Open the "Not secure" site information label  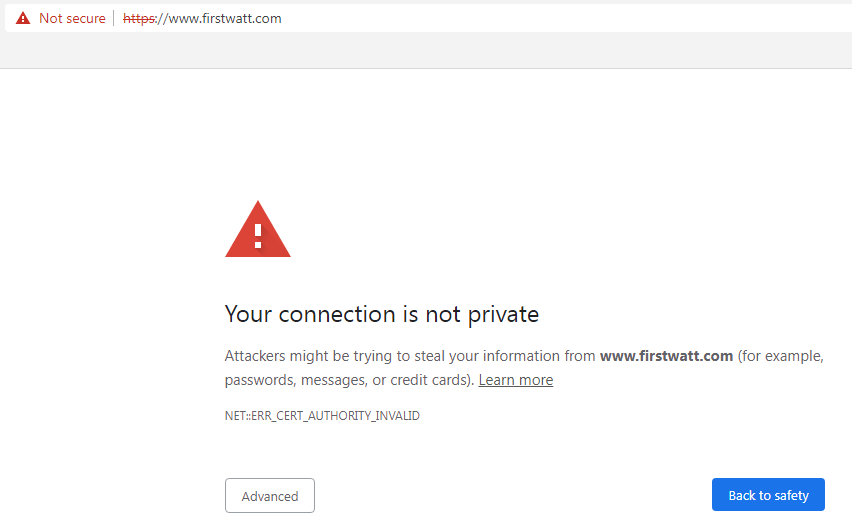(72, 18)
